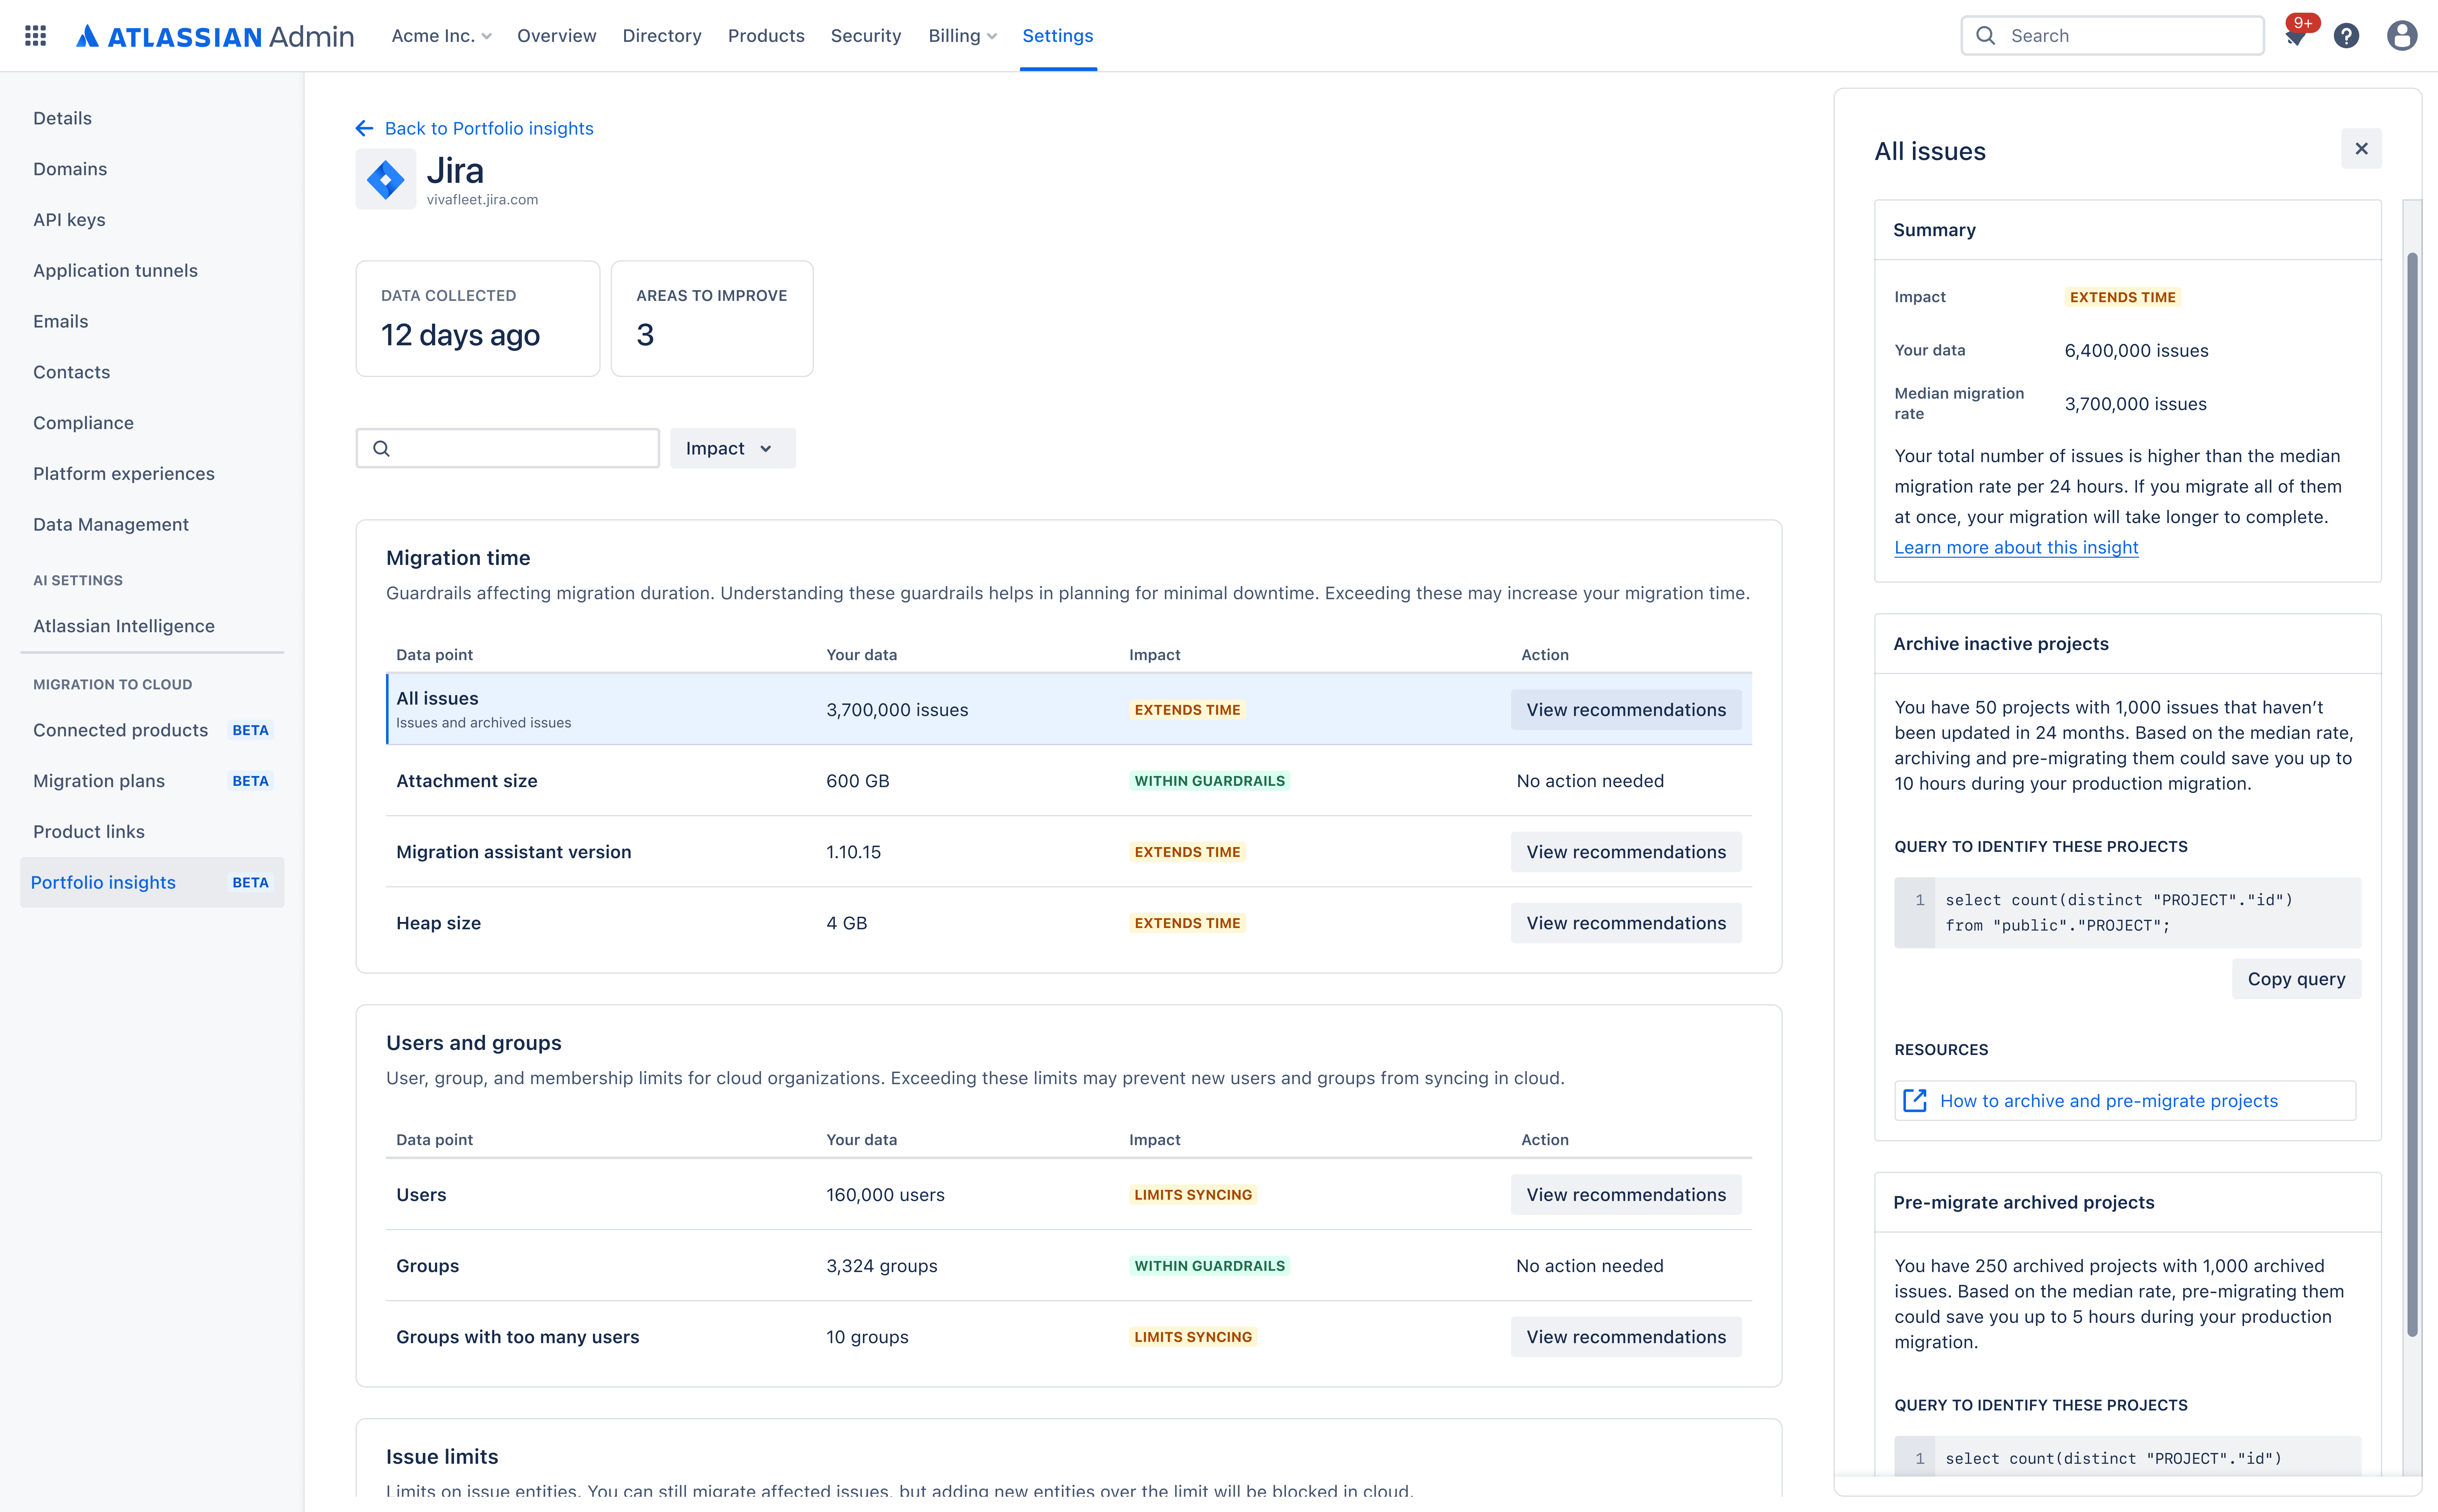The width and height of the screenshot is (2438, 1512).
Task: View recommendations for Heap size
Action: (1626, 923)
